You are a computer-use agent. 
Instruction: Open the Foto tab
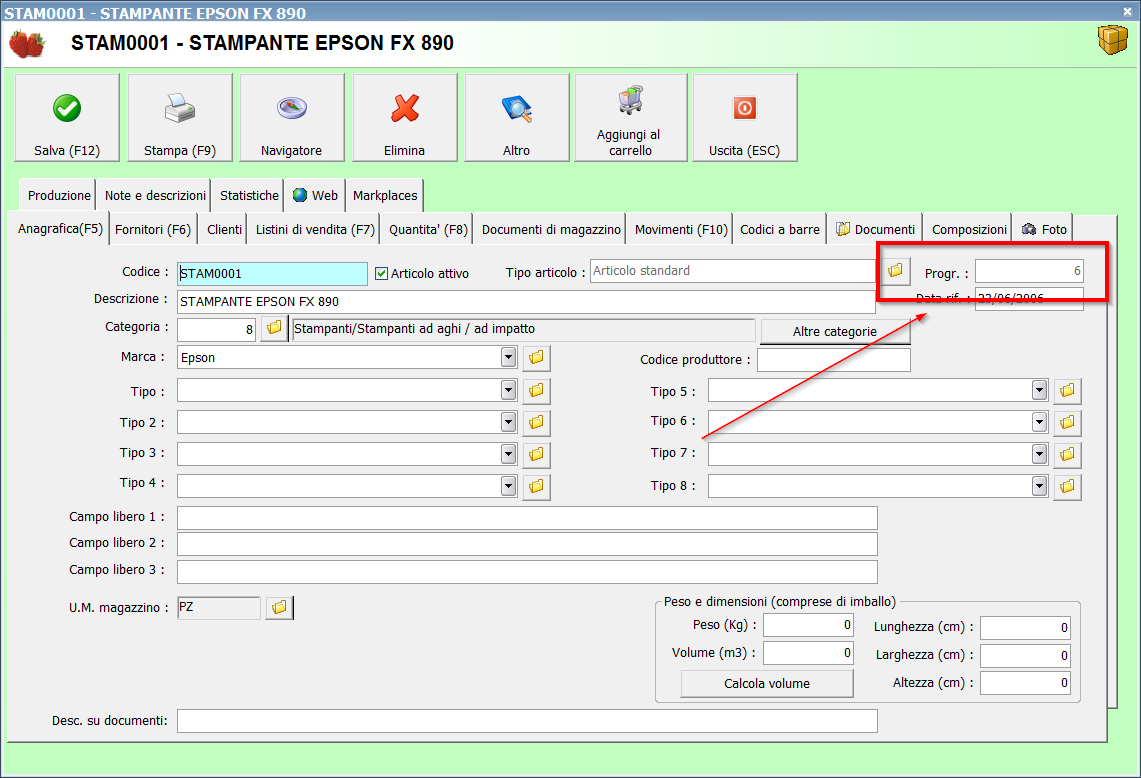(x=1043, y=229)
